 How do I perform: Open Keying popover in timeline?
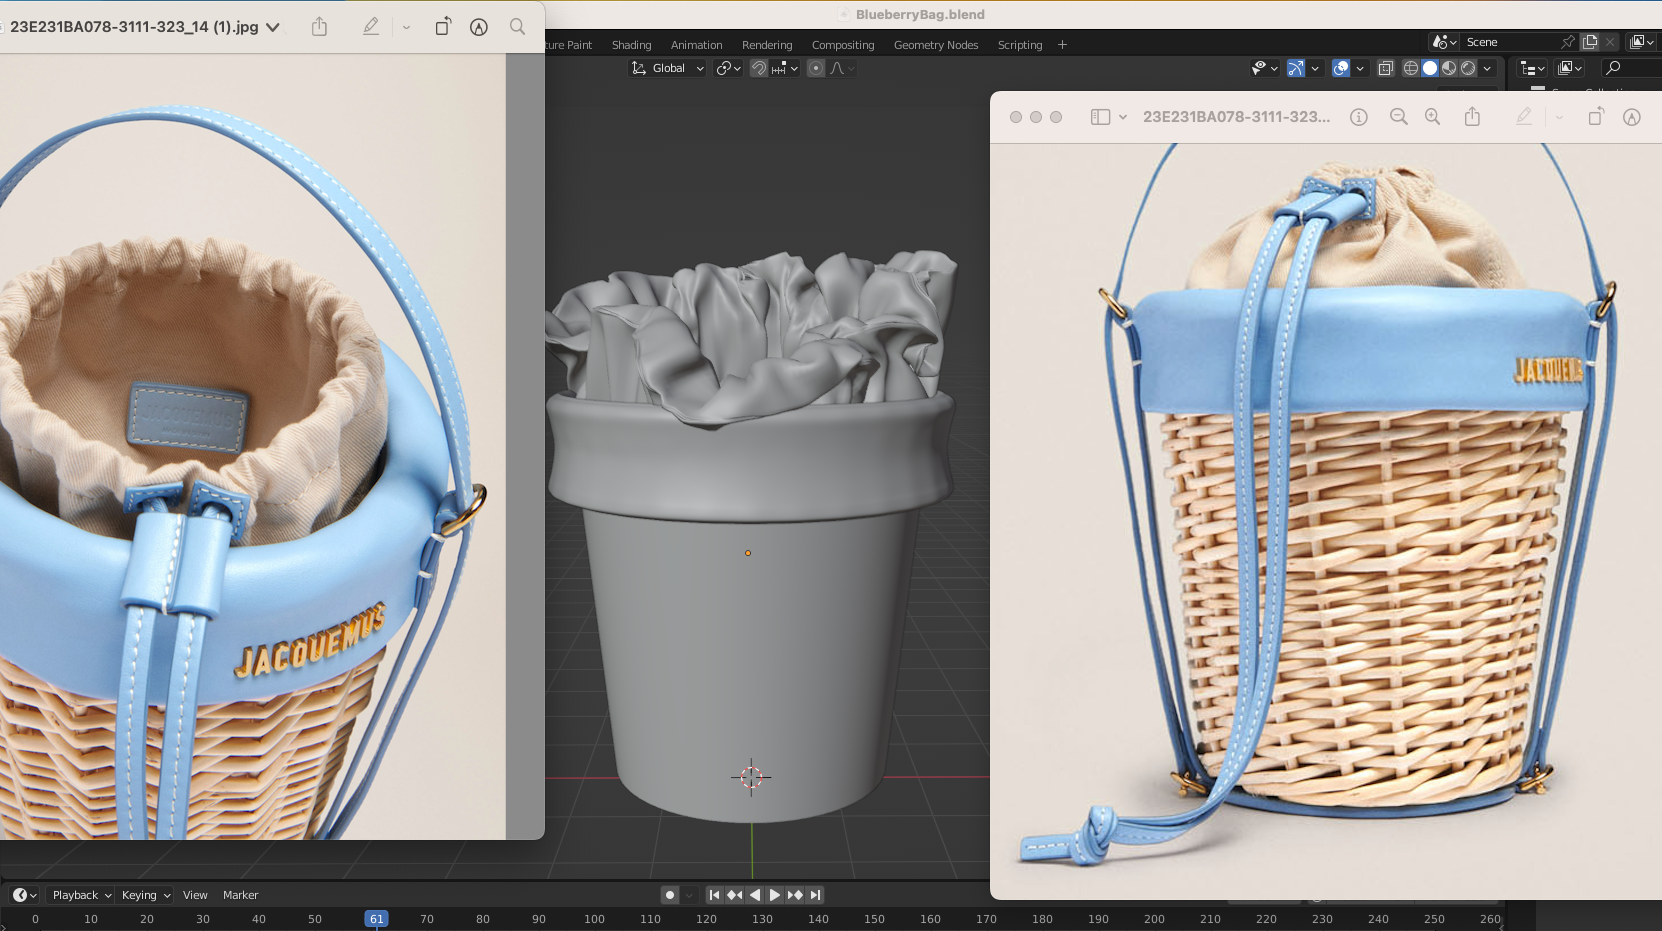coord(145,895)
